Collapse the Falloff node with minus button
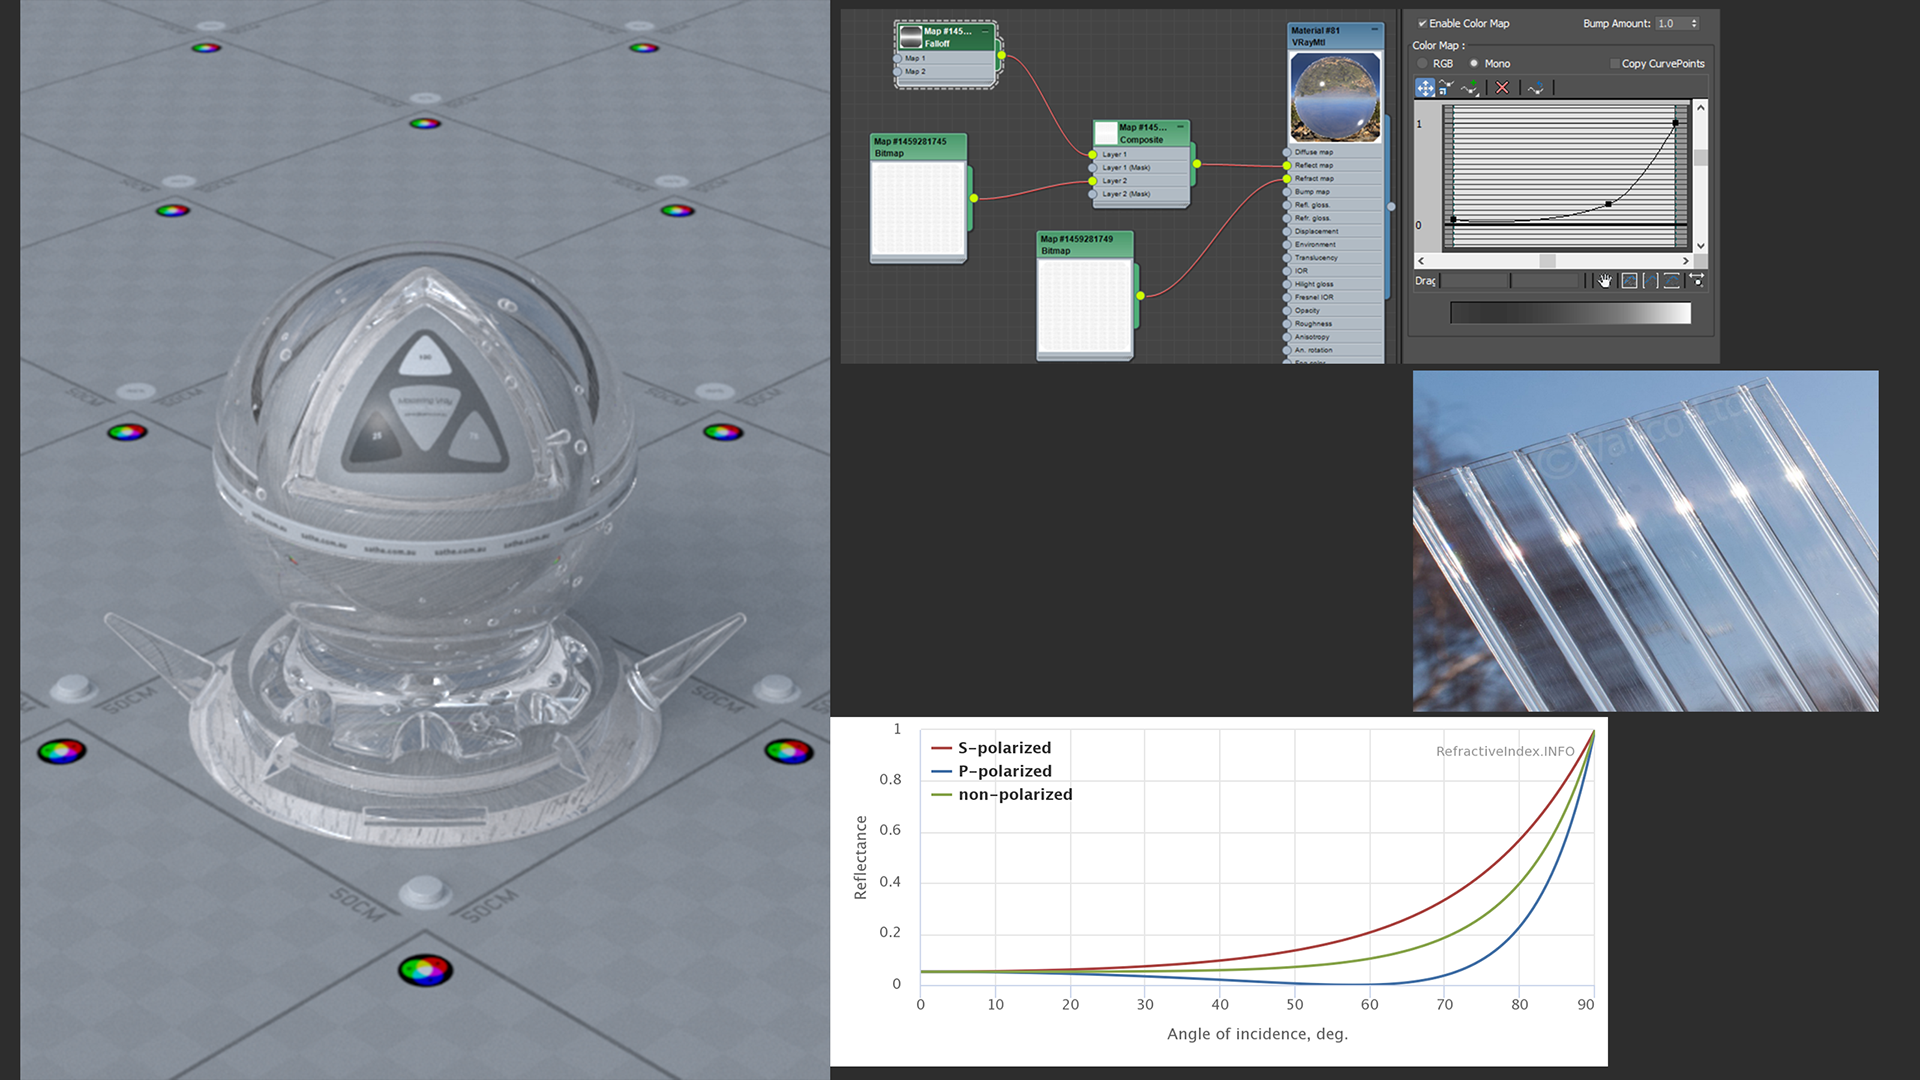The image size is (1920, 1080). (985, 31)
